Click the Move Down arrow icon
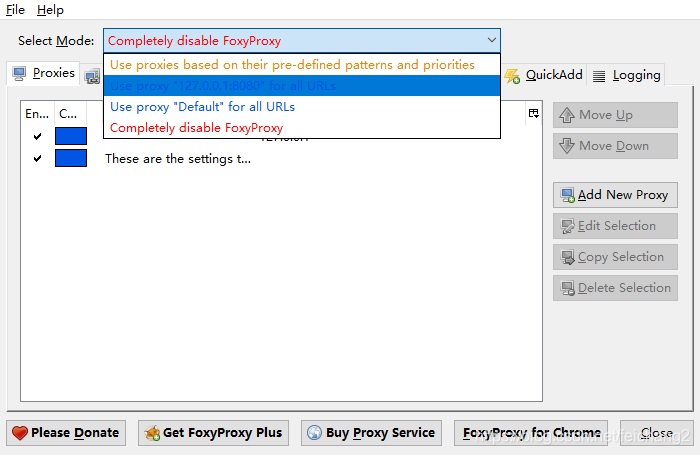This screenshot has height=455, width=700. pos(567,146)
